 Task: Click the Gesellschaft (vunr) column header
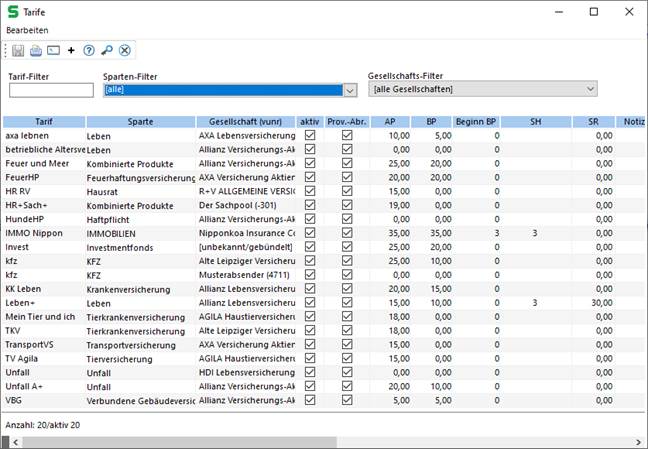click(246, 121)
